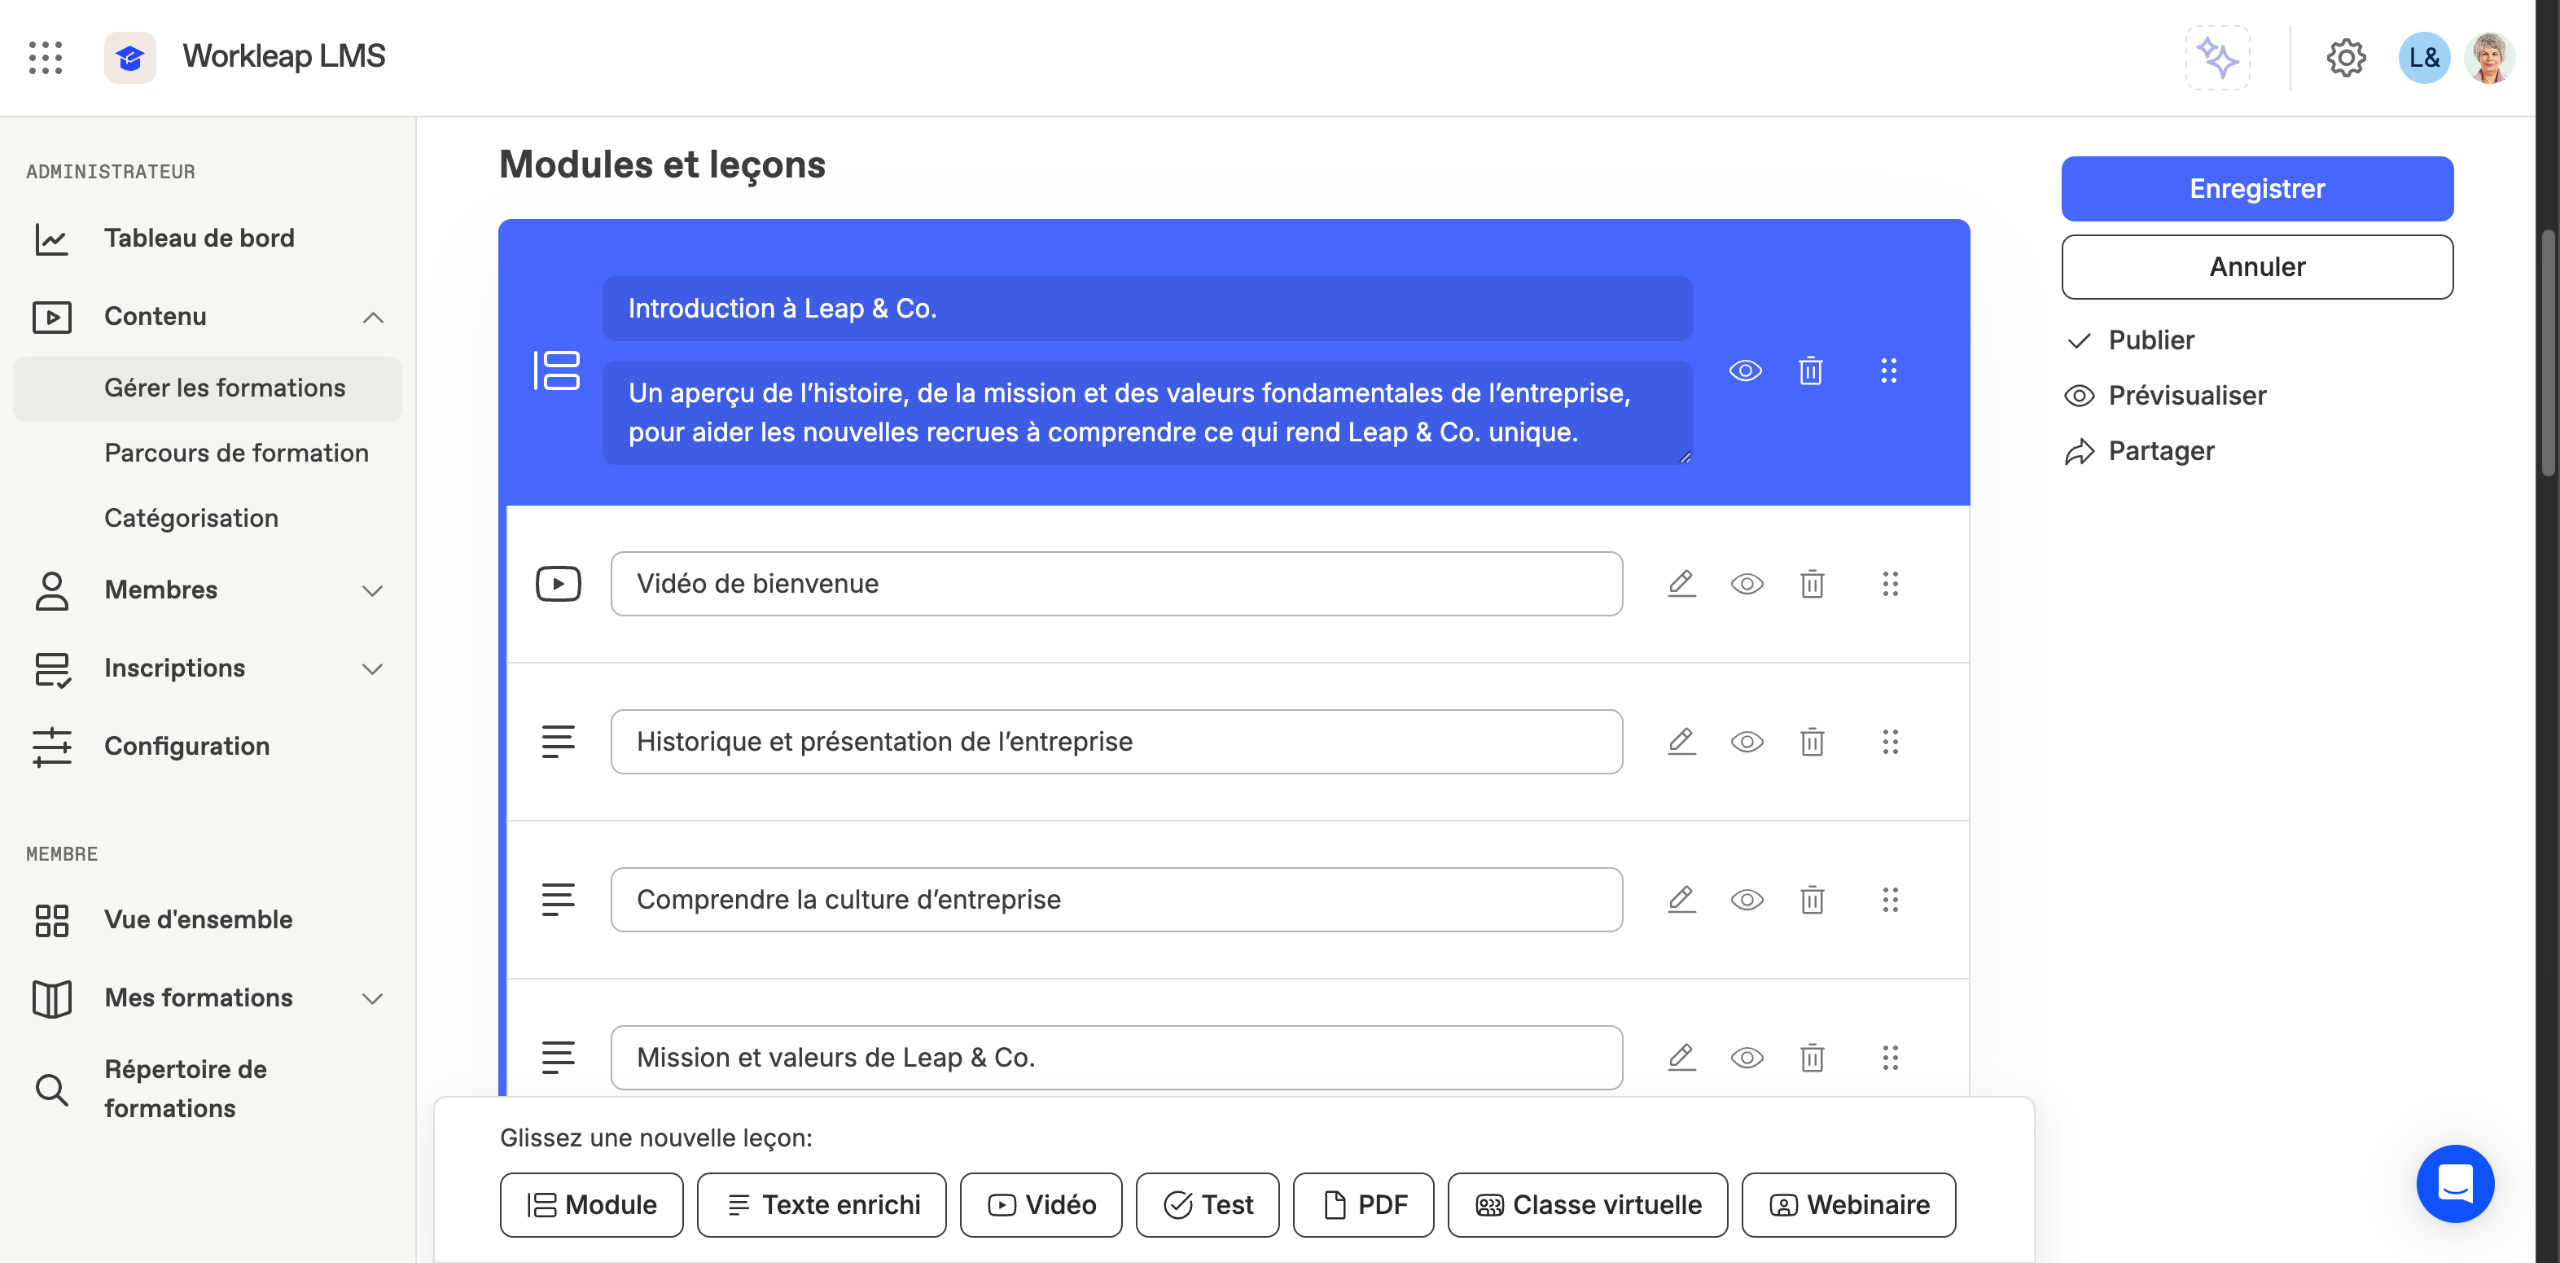Image resolution: width=2560 pixels, height=1263 pixels.
Task: Toggle visibility of Vidéo de bienvenue lesson
Action: point(1746,583)
